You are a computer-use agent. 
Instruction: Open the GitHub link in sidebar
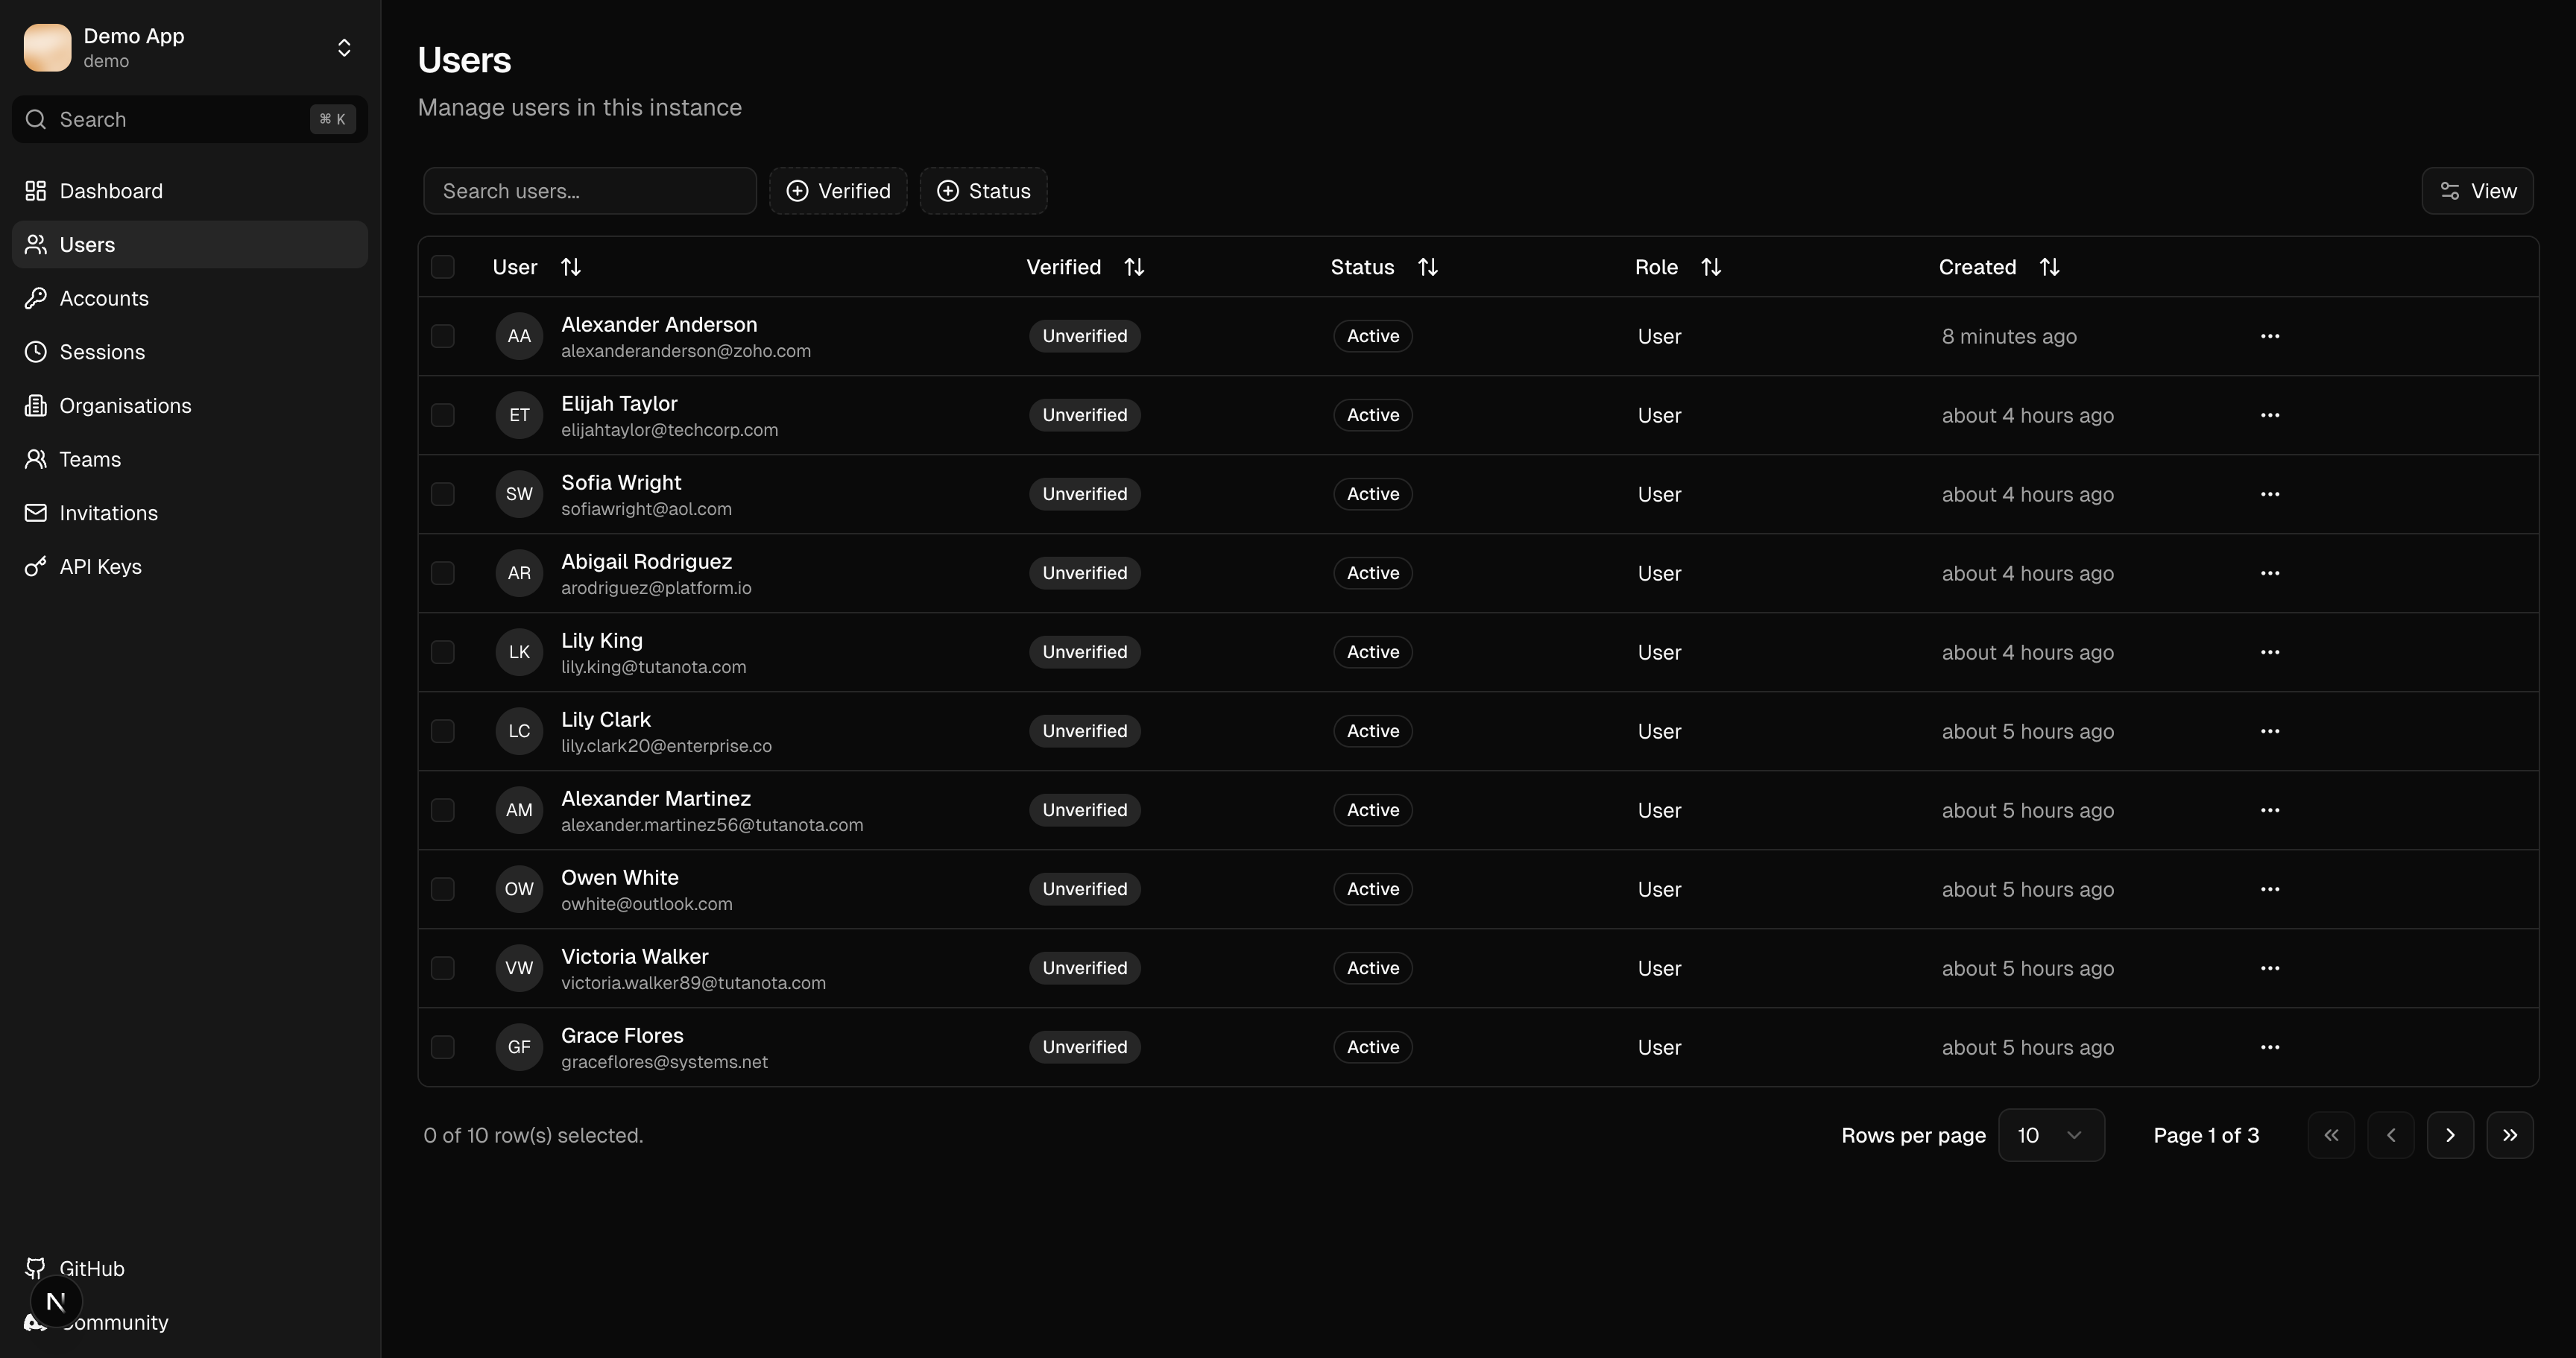[91, 1268]
